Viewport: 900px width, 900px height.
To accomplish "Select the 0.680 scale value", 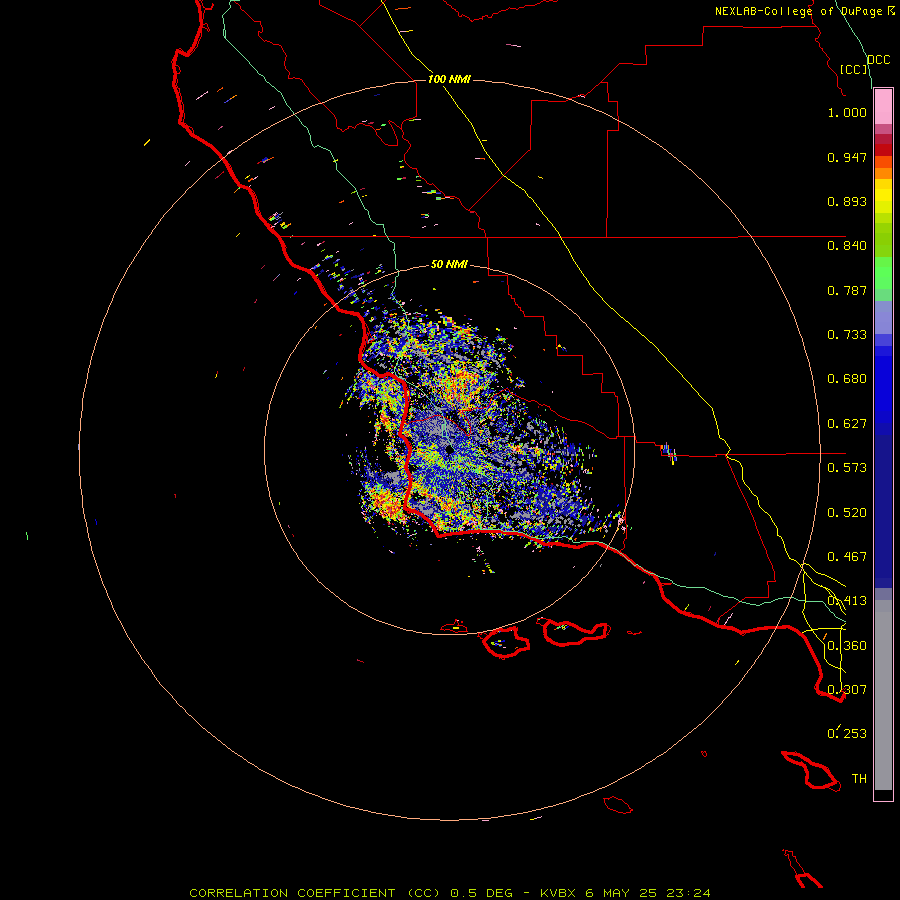I will (x=847, y=379).
